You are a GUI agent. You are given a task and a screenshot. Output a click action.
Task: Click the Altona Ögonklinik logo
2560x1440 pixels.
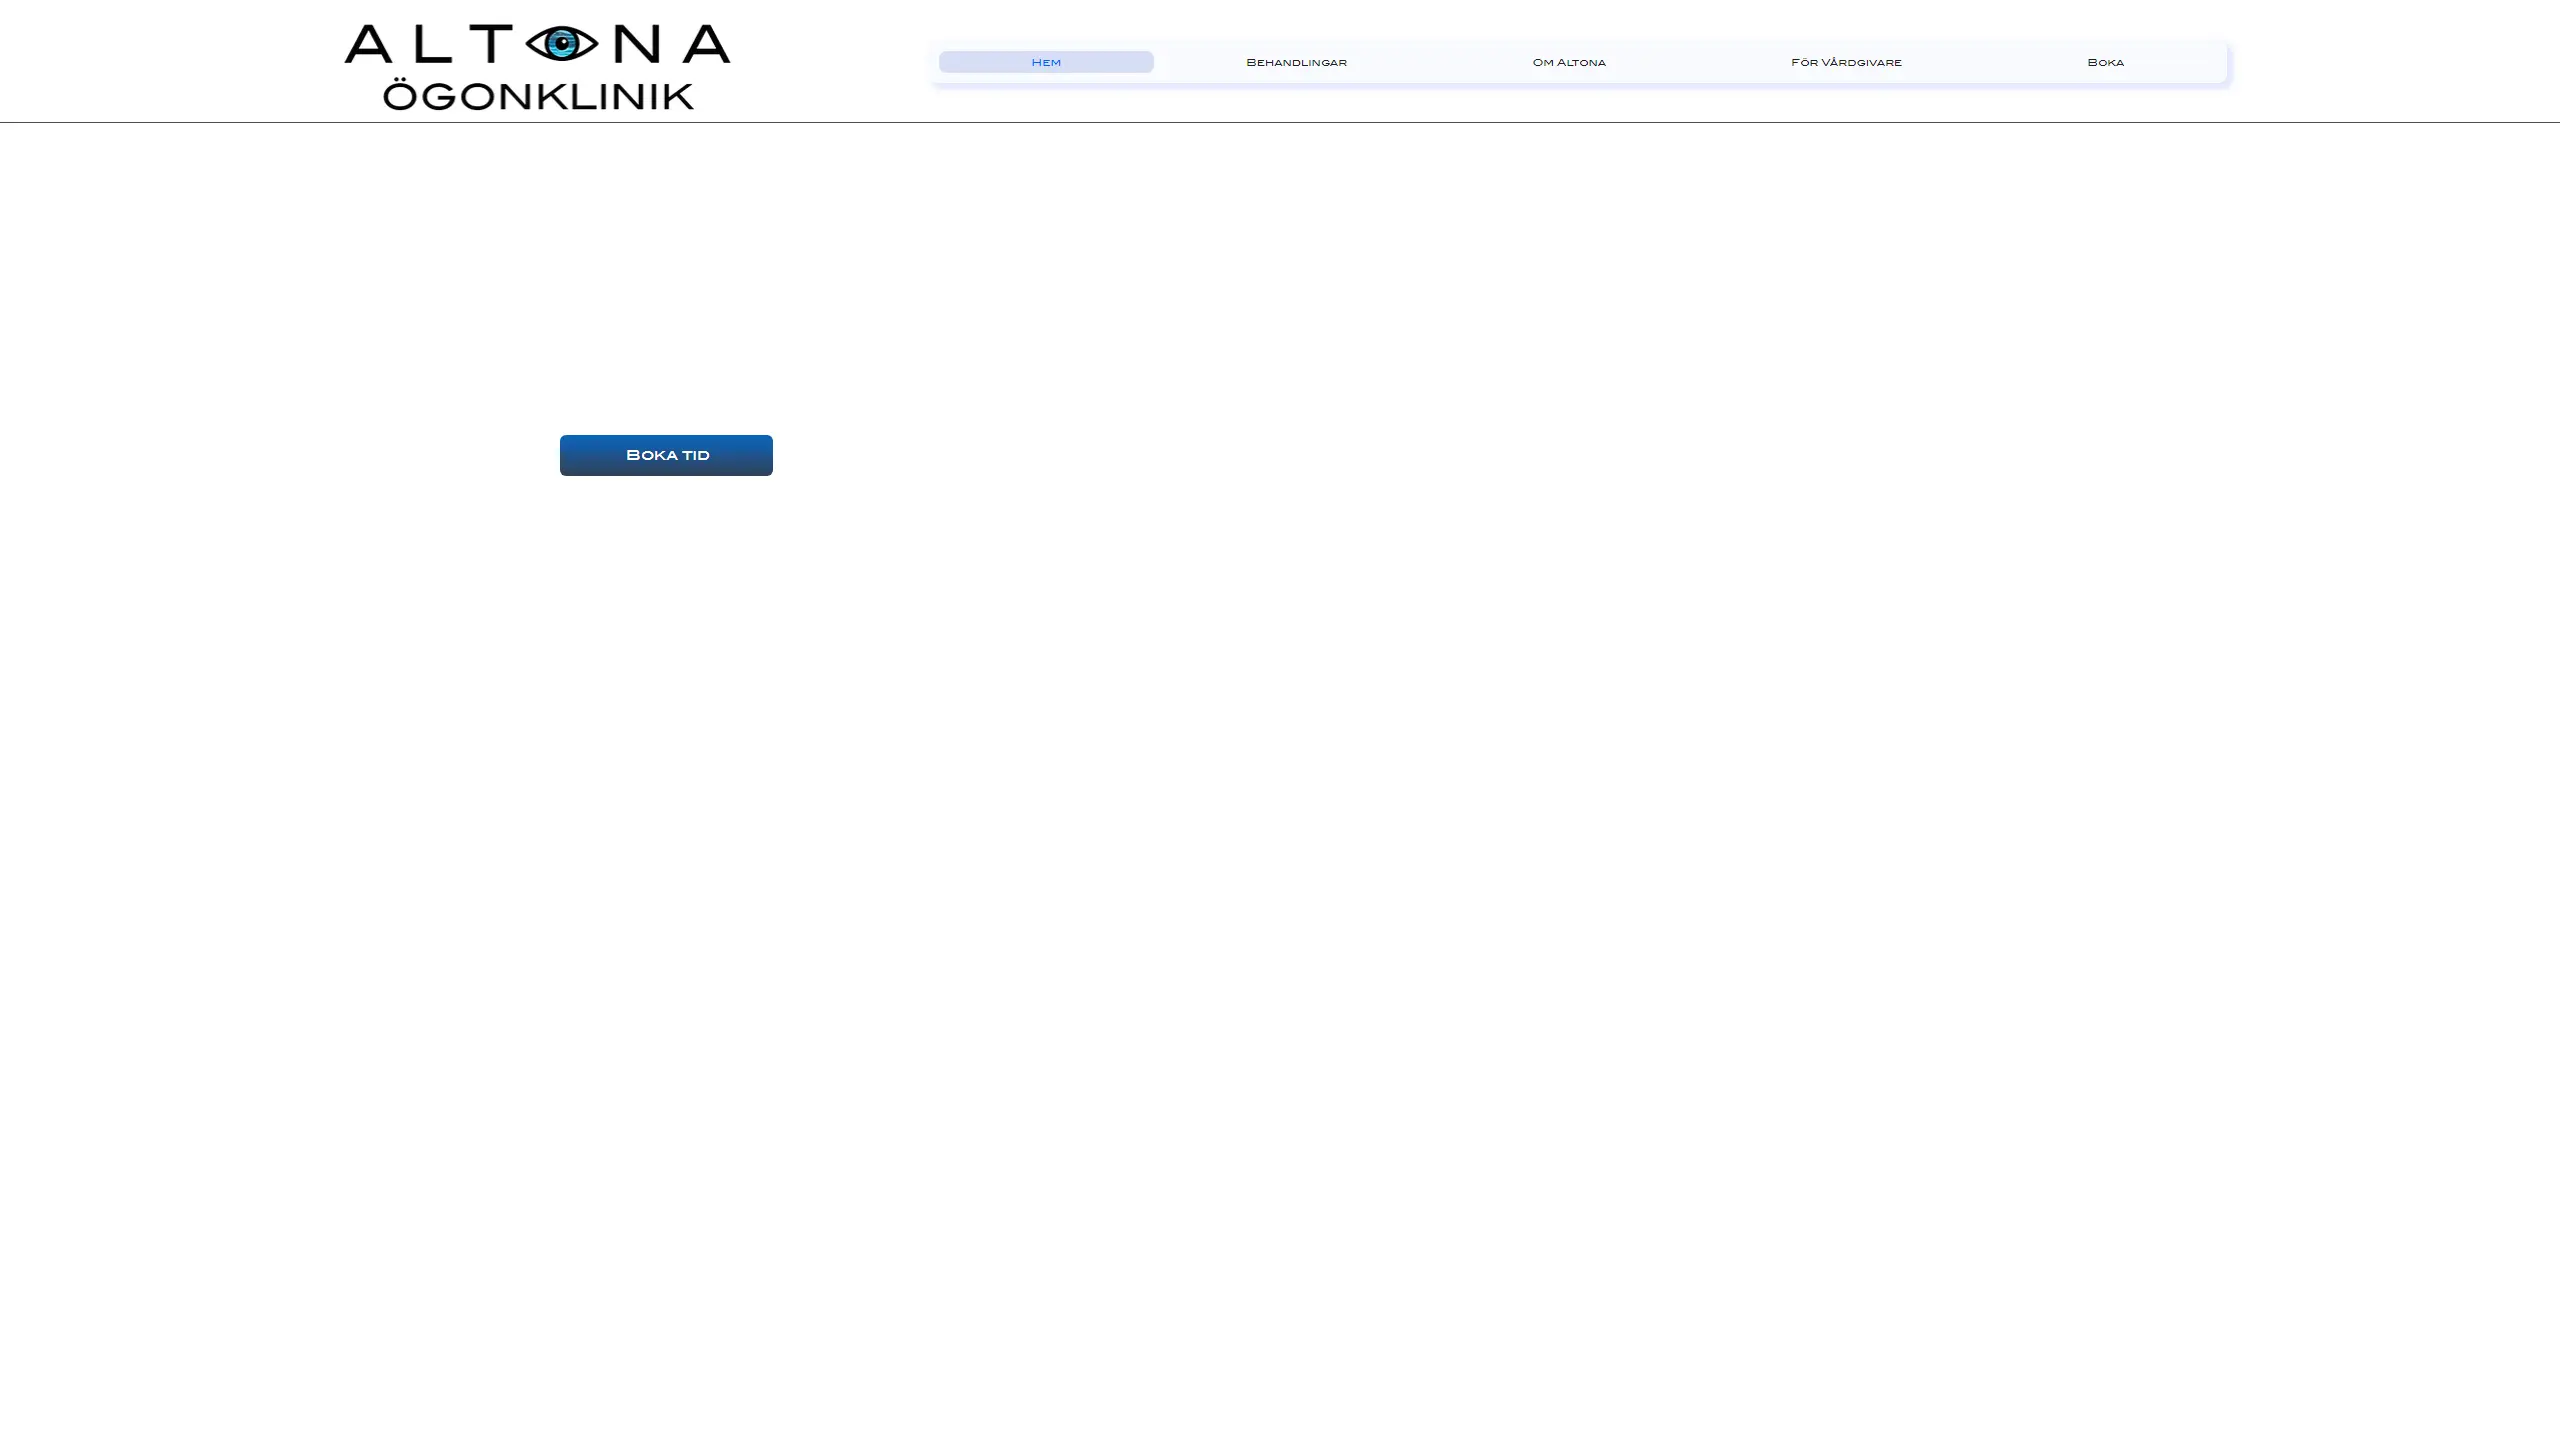click(x=537, y=66)
